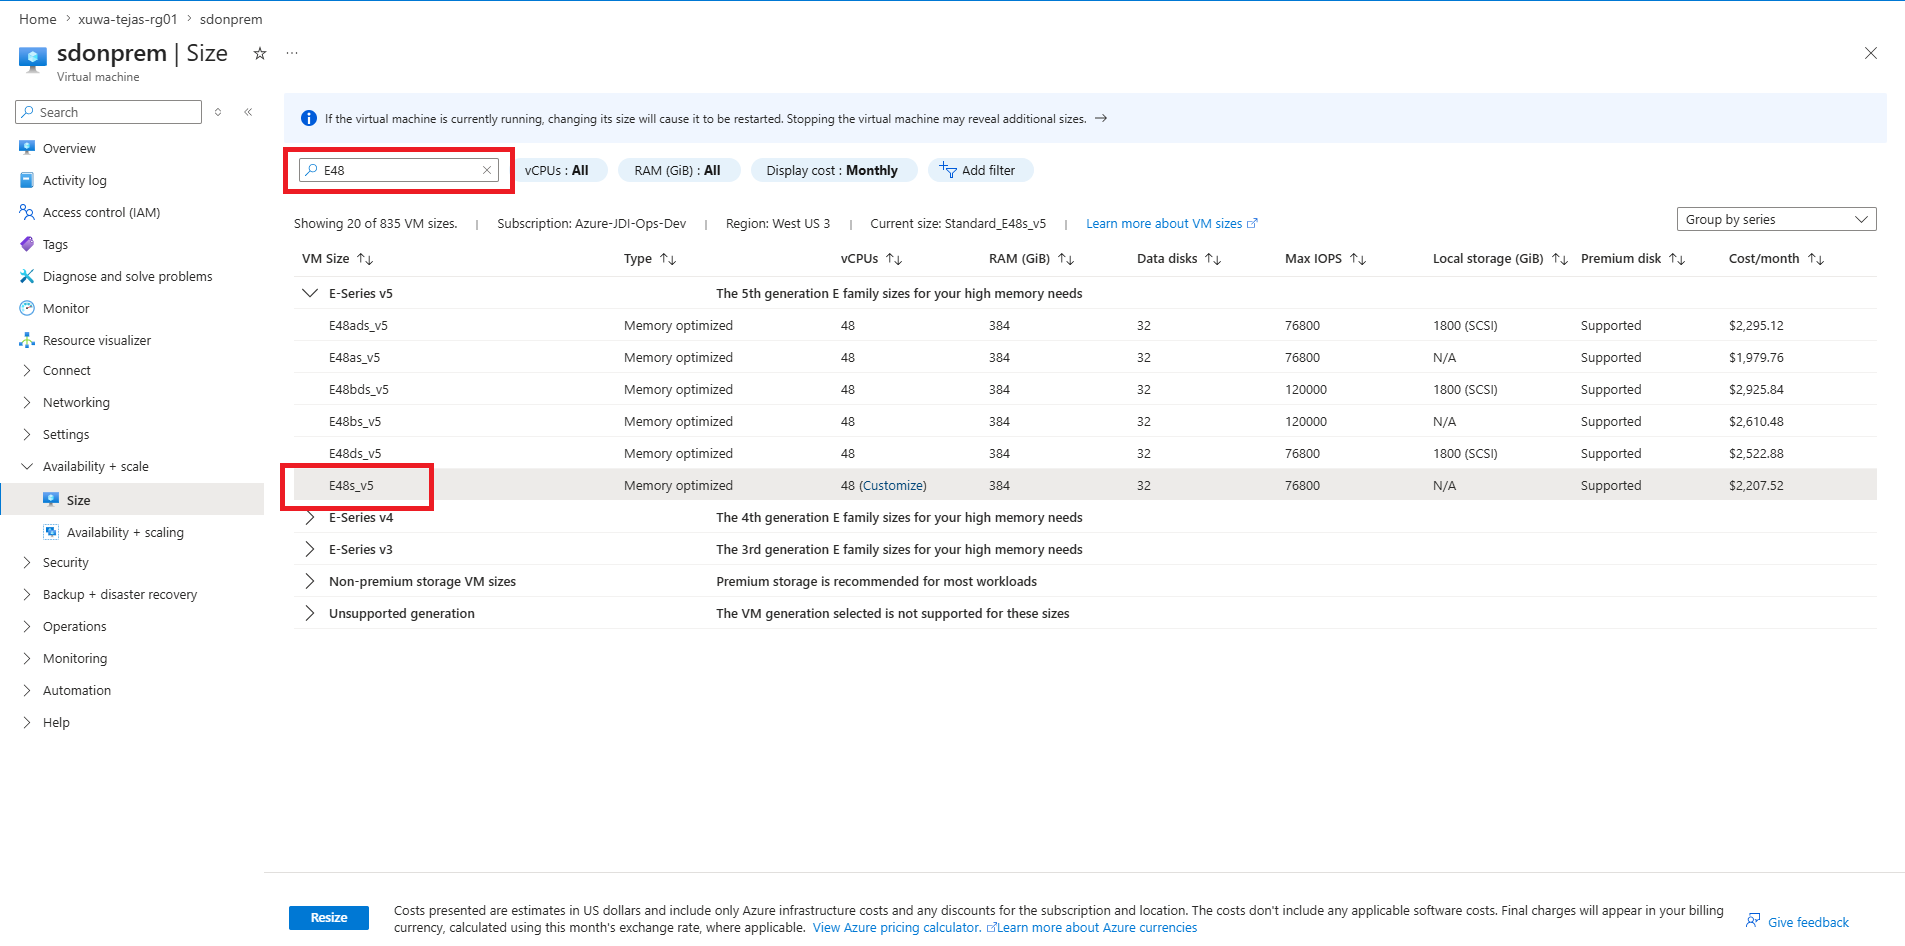Expand Backup + disaster recovery section
The width and height of the screenshot is (1905, 946).
coord(27,594)
